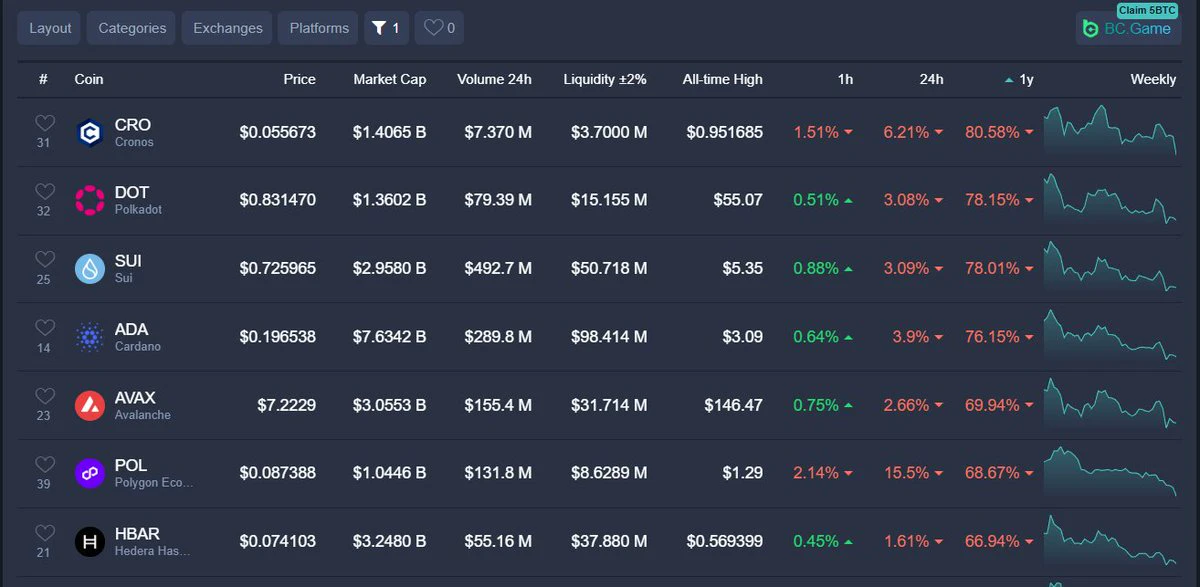Favorite AVAX with its heart icon
This screenshot has height=587, width=1200.
point(44,396)
